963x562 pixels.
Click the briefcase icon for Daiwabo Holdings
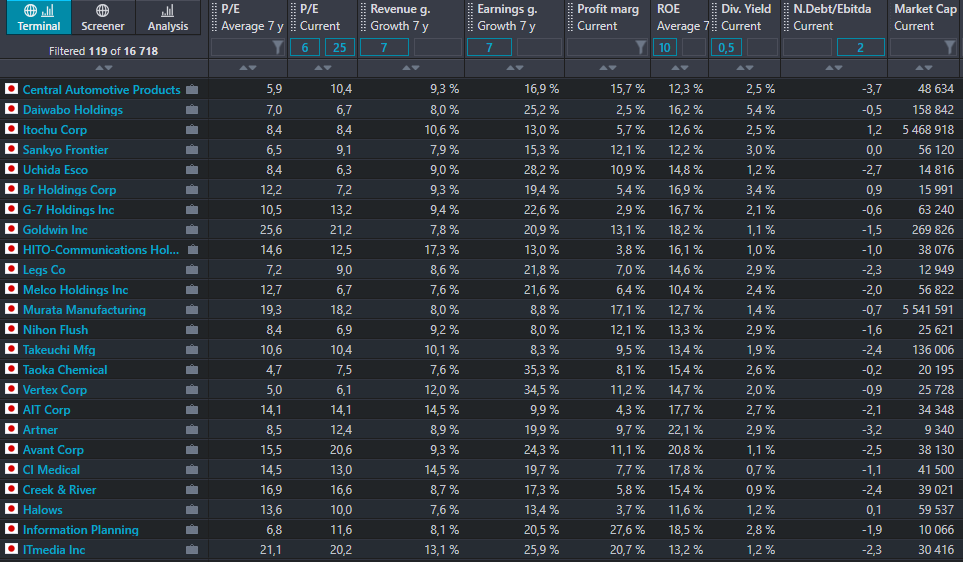pos(192,110)
